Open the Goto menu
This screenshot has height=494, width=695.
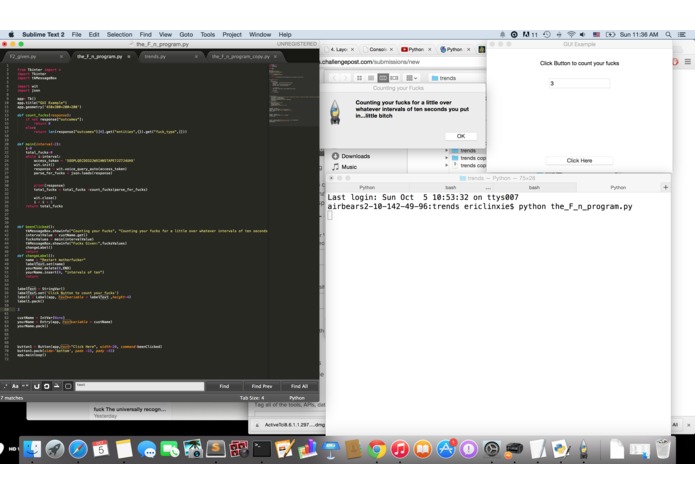[x=186, y=35]
